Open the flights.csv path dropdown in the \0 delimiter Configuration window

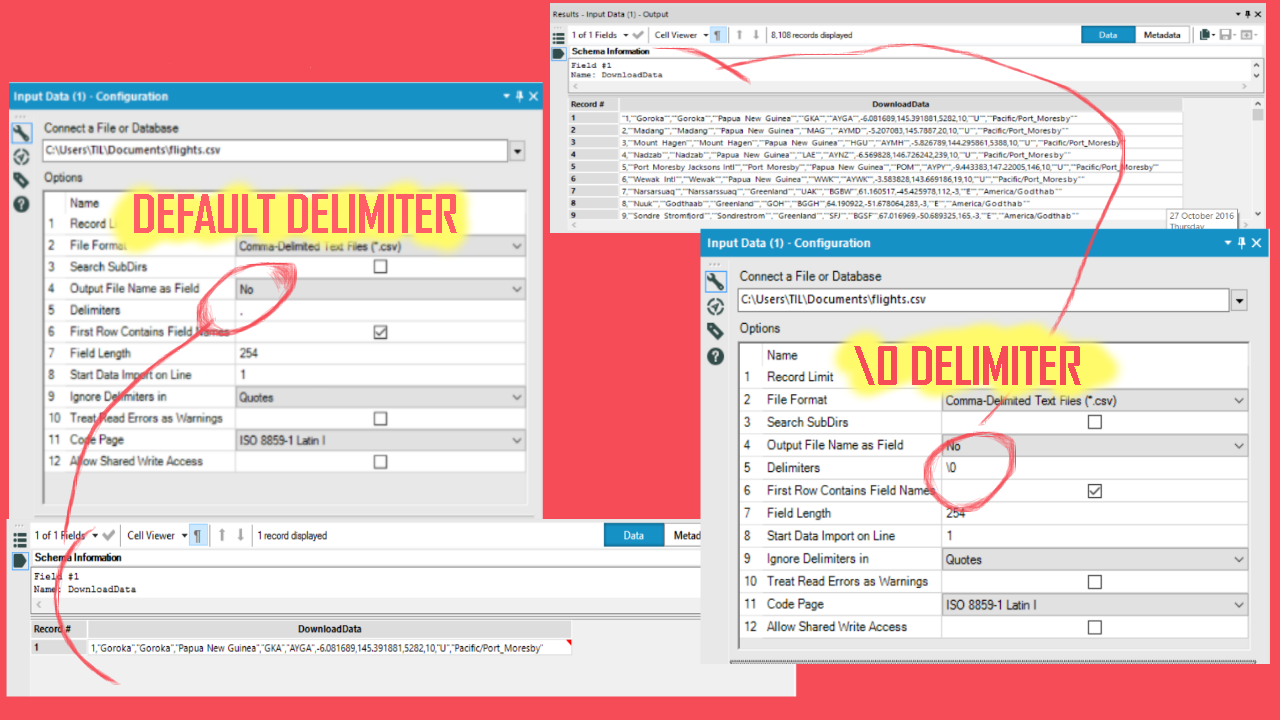1240,300
